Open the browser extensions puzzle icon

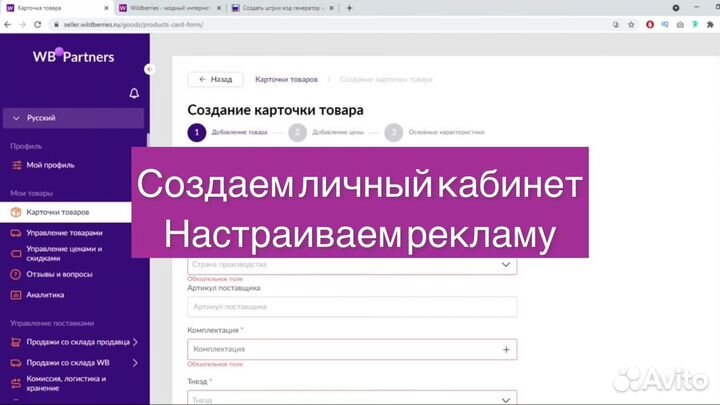pos(710,24)
